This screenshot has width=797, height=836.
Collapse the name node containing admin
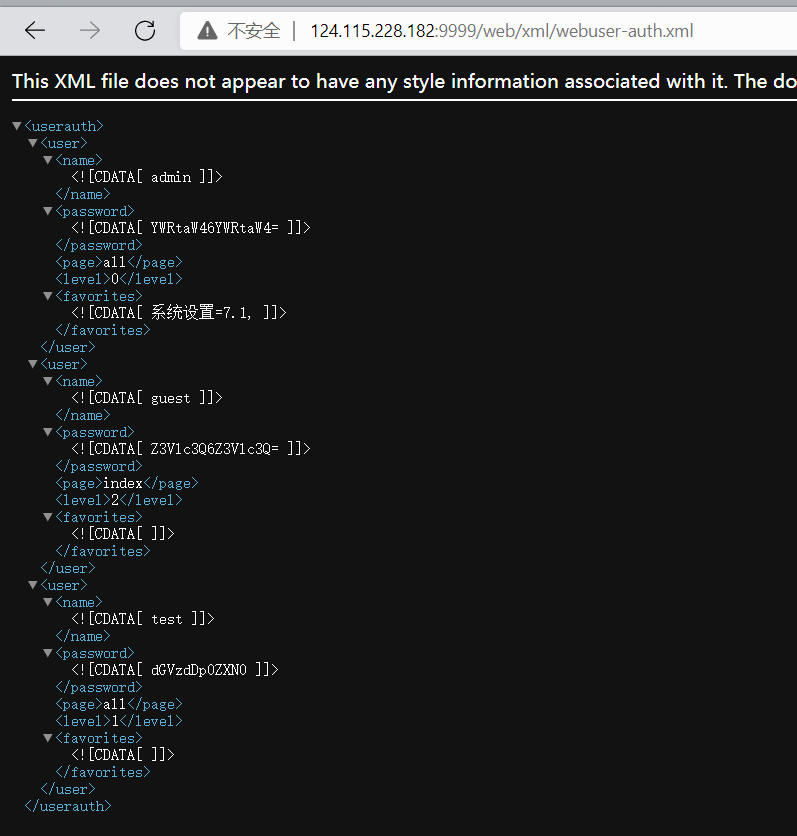click(x=48, y=160)
